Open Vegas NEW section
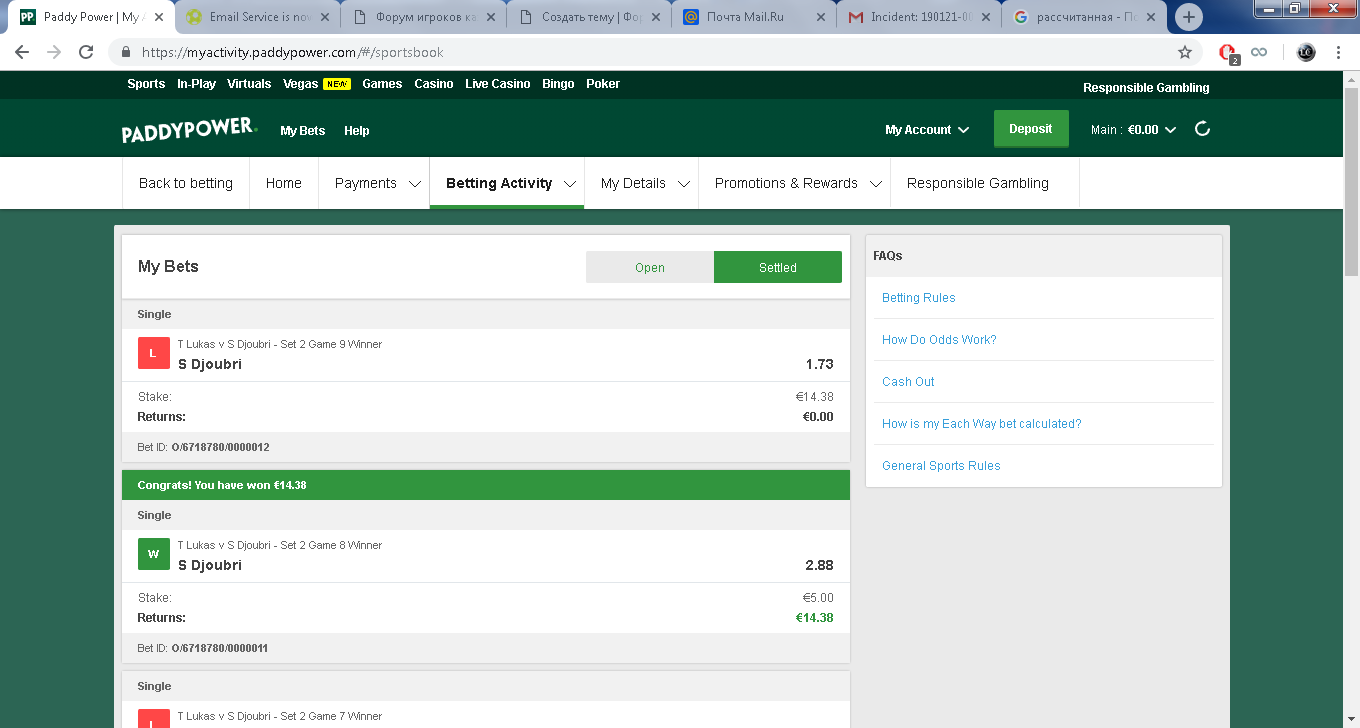The image size is (1360, 728). [x=316, y=84]
